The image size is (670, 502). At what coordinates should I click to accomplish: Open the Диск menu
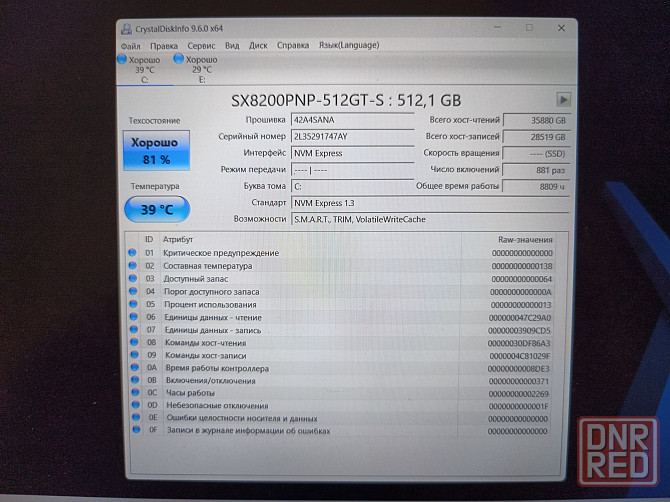[258, 45]
